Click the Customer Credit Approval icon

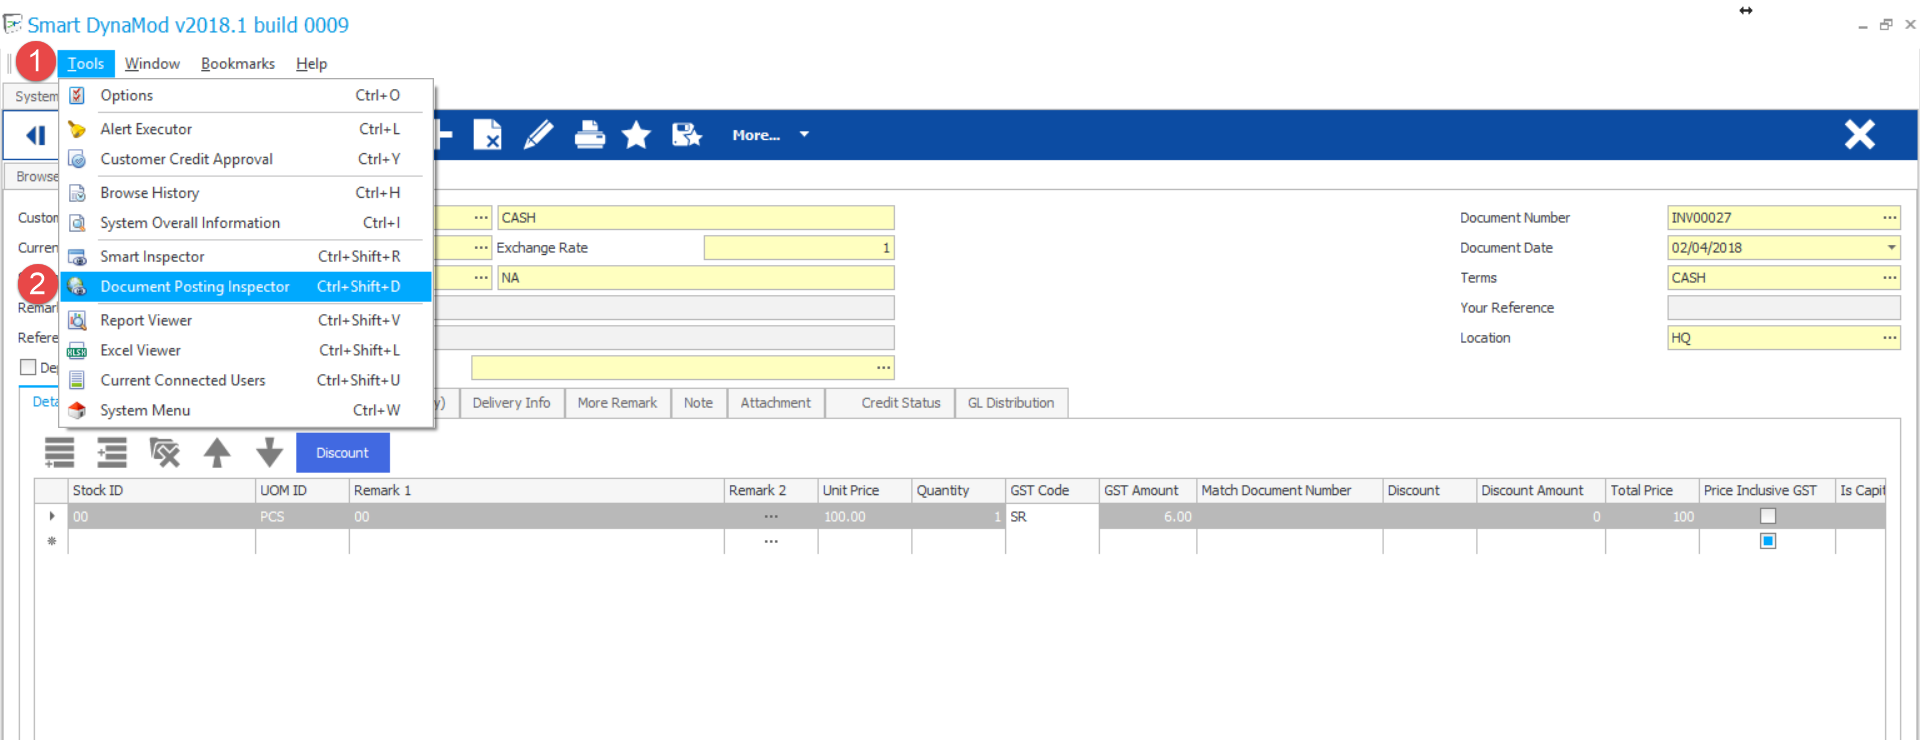[77, 159]
